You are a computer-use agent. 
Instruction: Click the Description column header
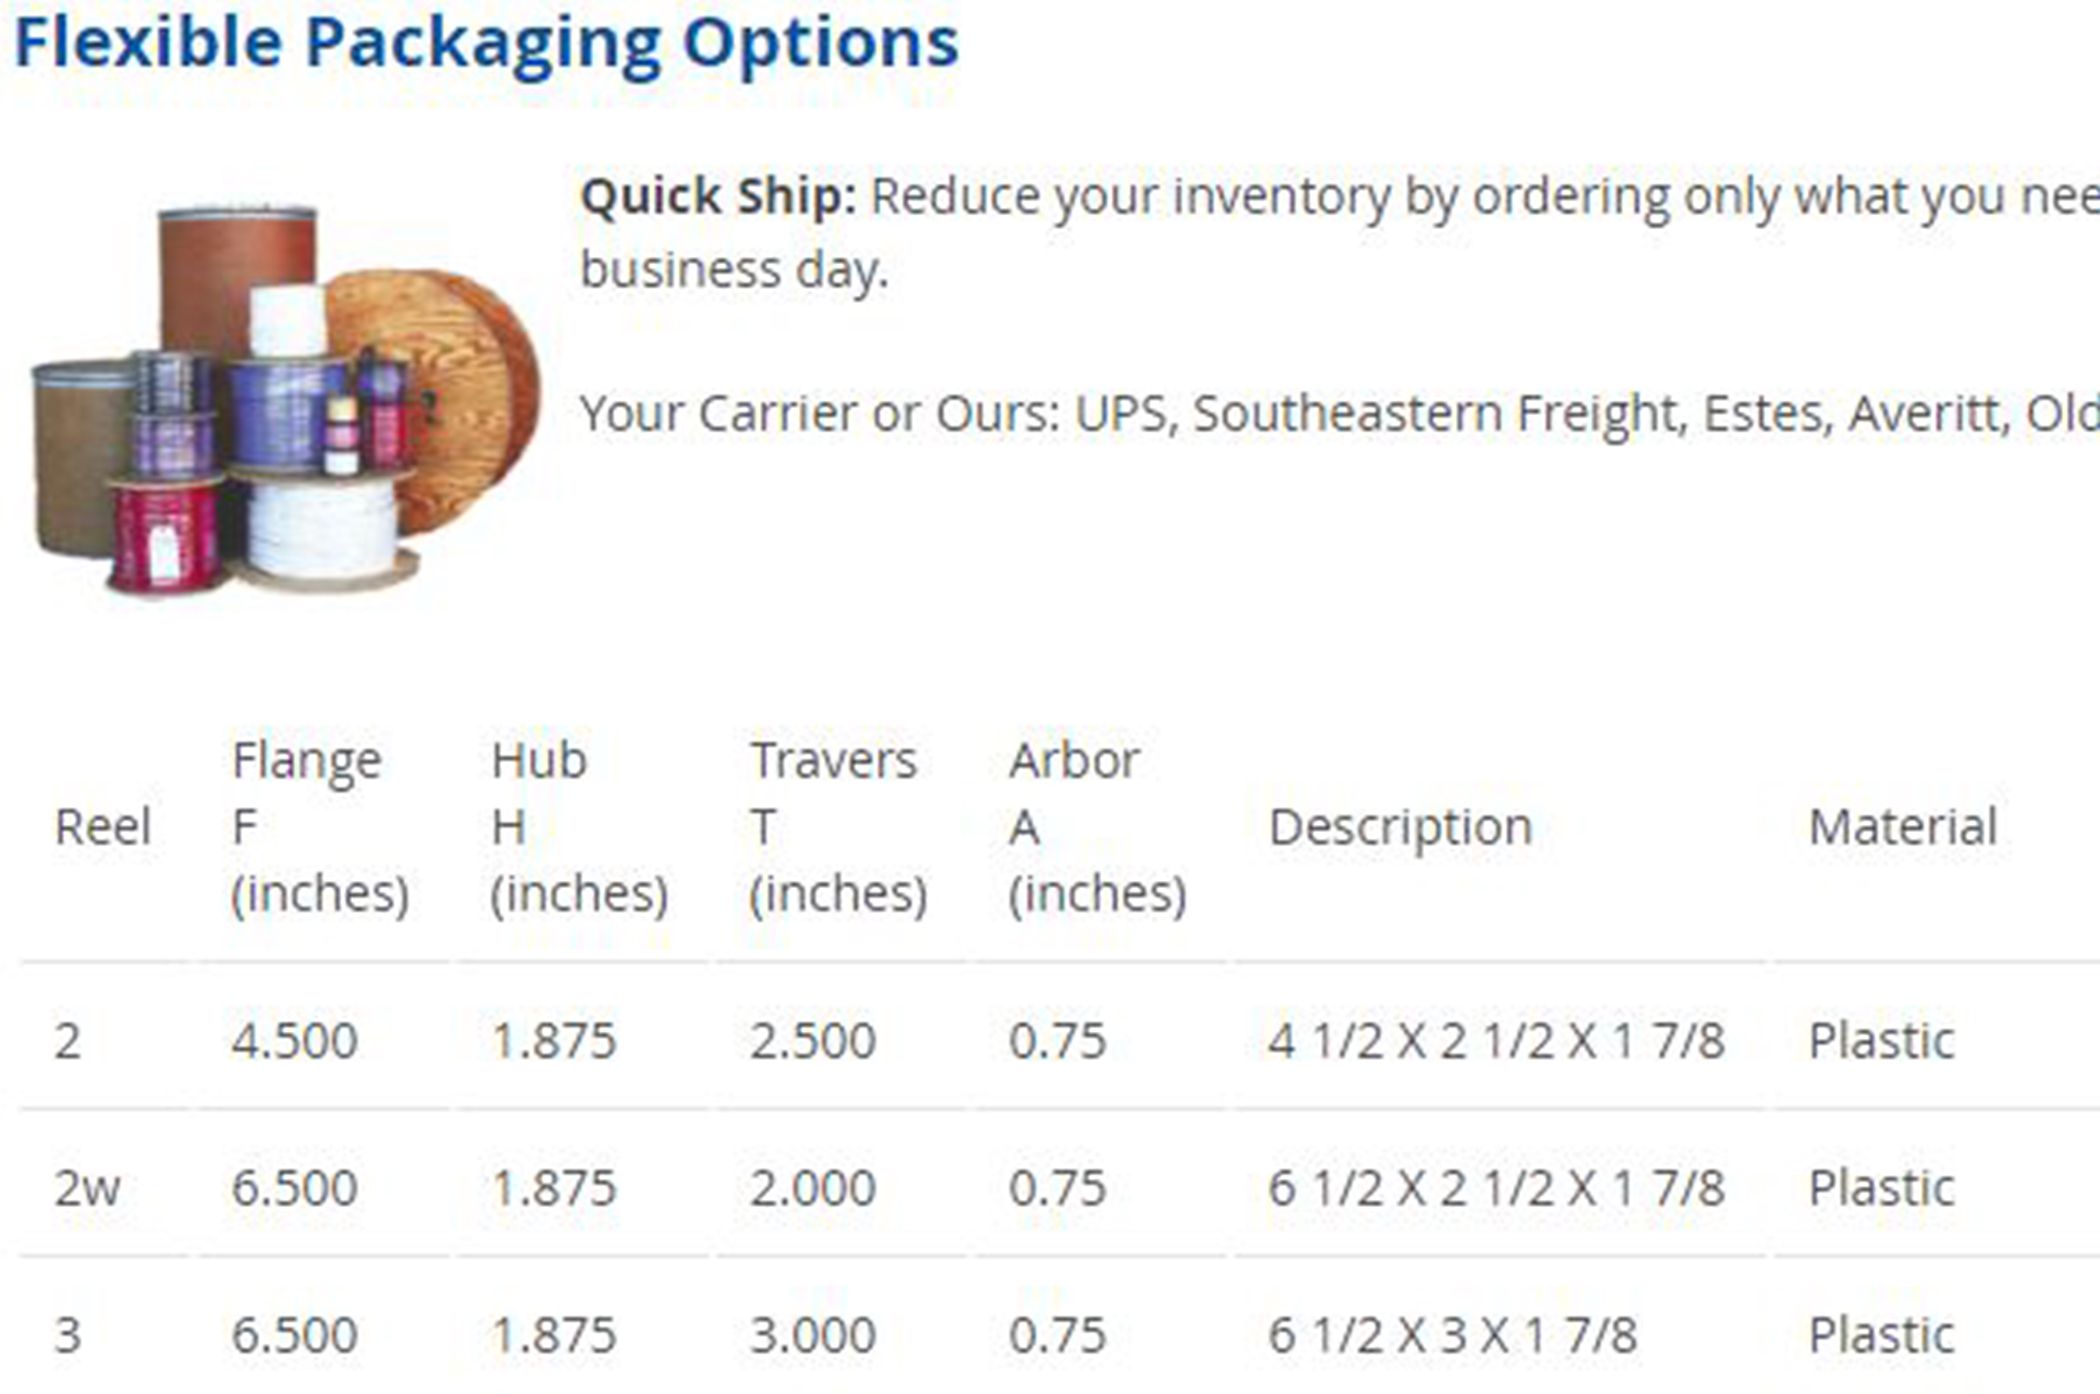1400,827
